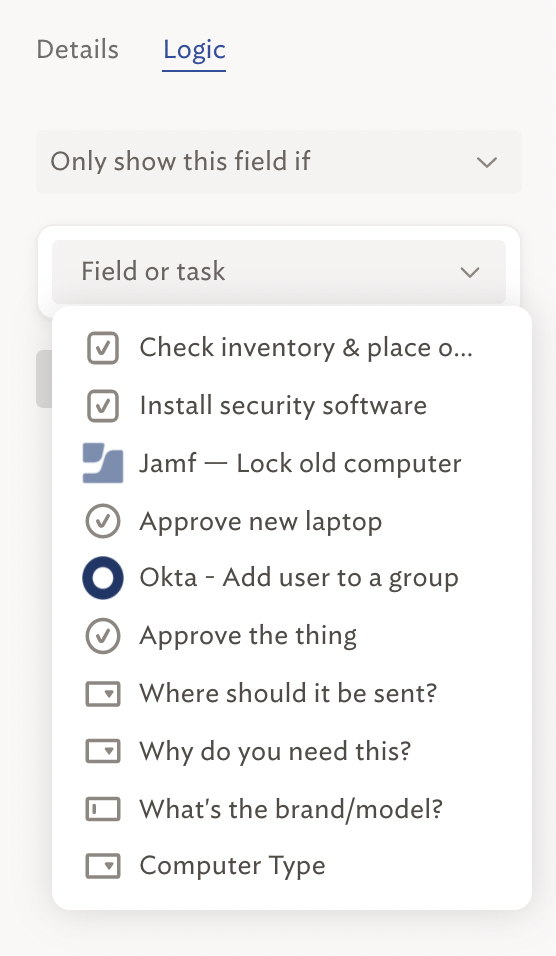
Task: Click the chevron on 'Only show this field if'
Action: 486,163
